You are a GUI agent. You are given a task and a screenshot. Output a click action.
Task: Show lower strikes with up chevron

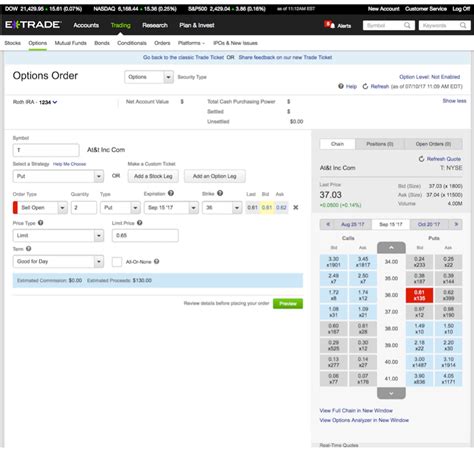pos(391,248)
